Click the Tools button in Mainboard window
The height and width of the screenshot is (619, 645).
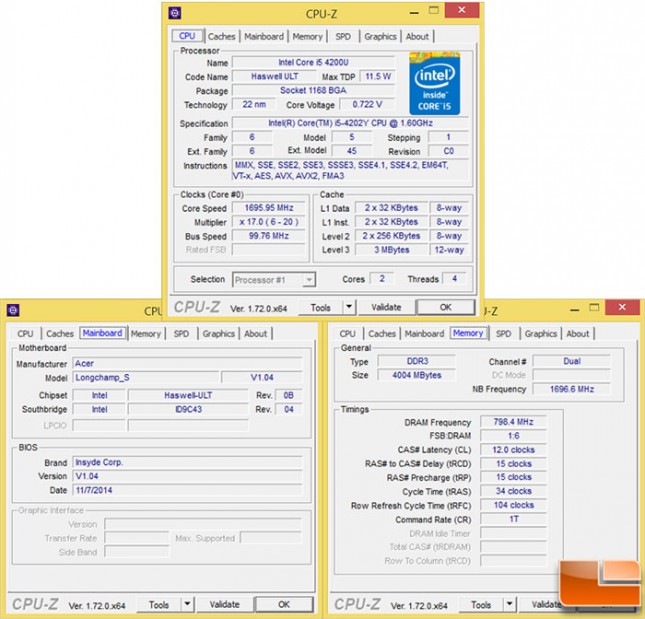(159, 604)
